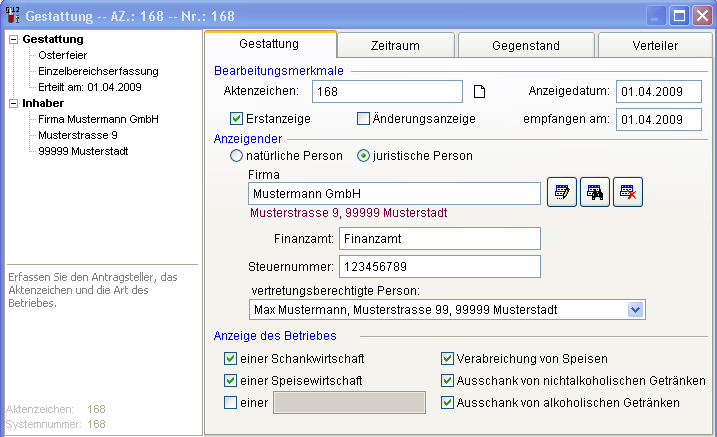Select Einzelbereichserfassung in the tree
The width and height of the screenshot is (717, 437).
[98, 71]
